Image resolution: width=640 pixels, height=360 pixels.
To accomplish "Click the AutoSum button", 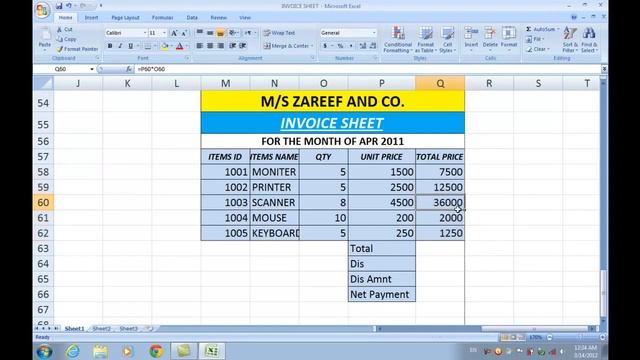I will (x=541, y=29).
